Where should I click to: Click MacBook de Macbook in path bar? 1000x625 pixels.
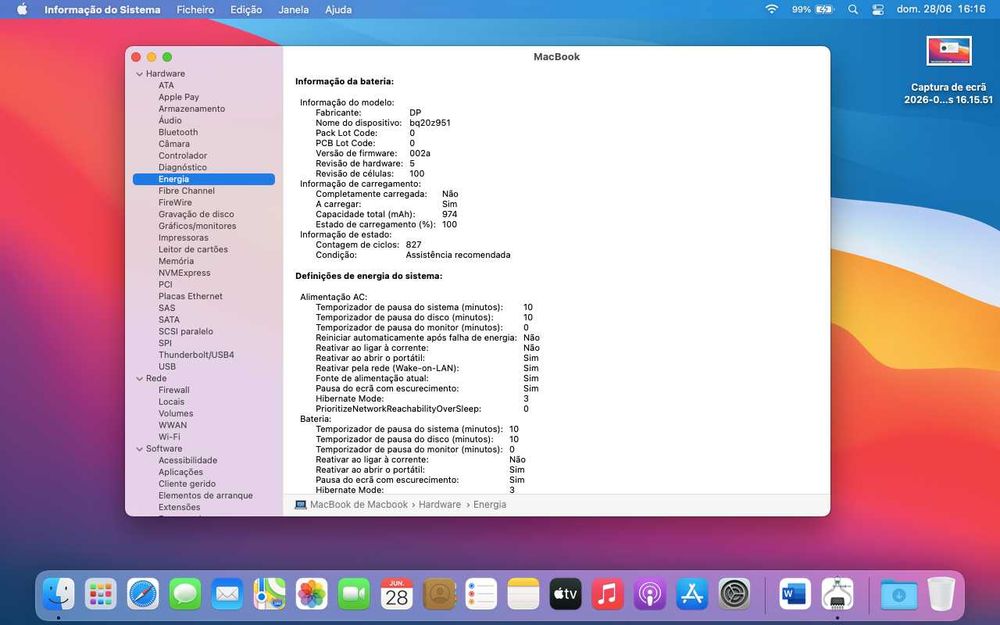[x=358, y=504]
